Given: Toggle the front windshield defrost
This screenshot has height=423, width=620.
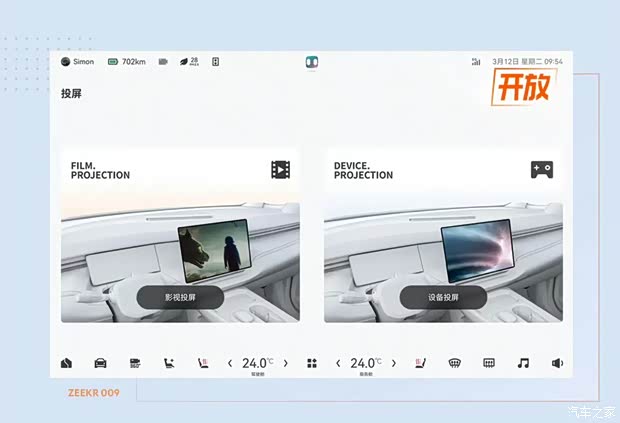Looking at the screenshot, I should click(454, 363).
